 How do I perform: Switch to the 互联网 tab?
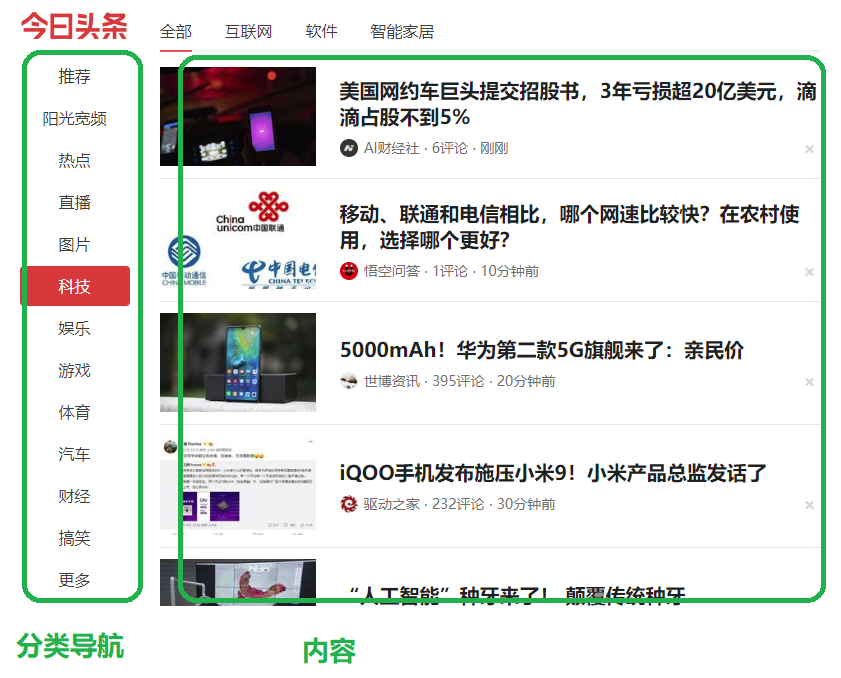248,32
